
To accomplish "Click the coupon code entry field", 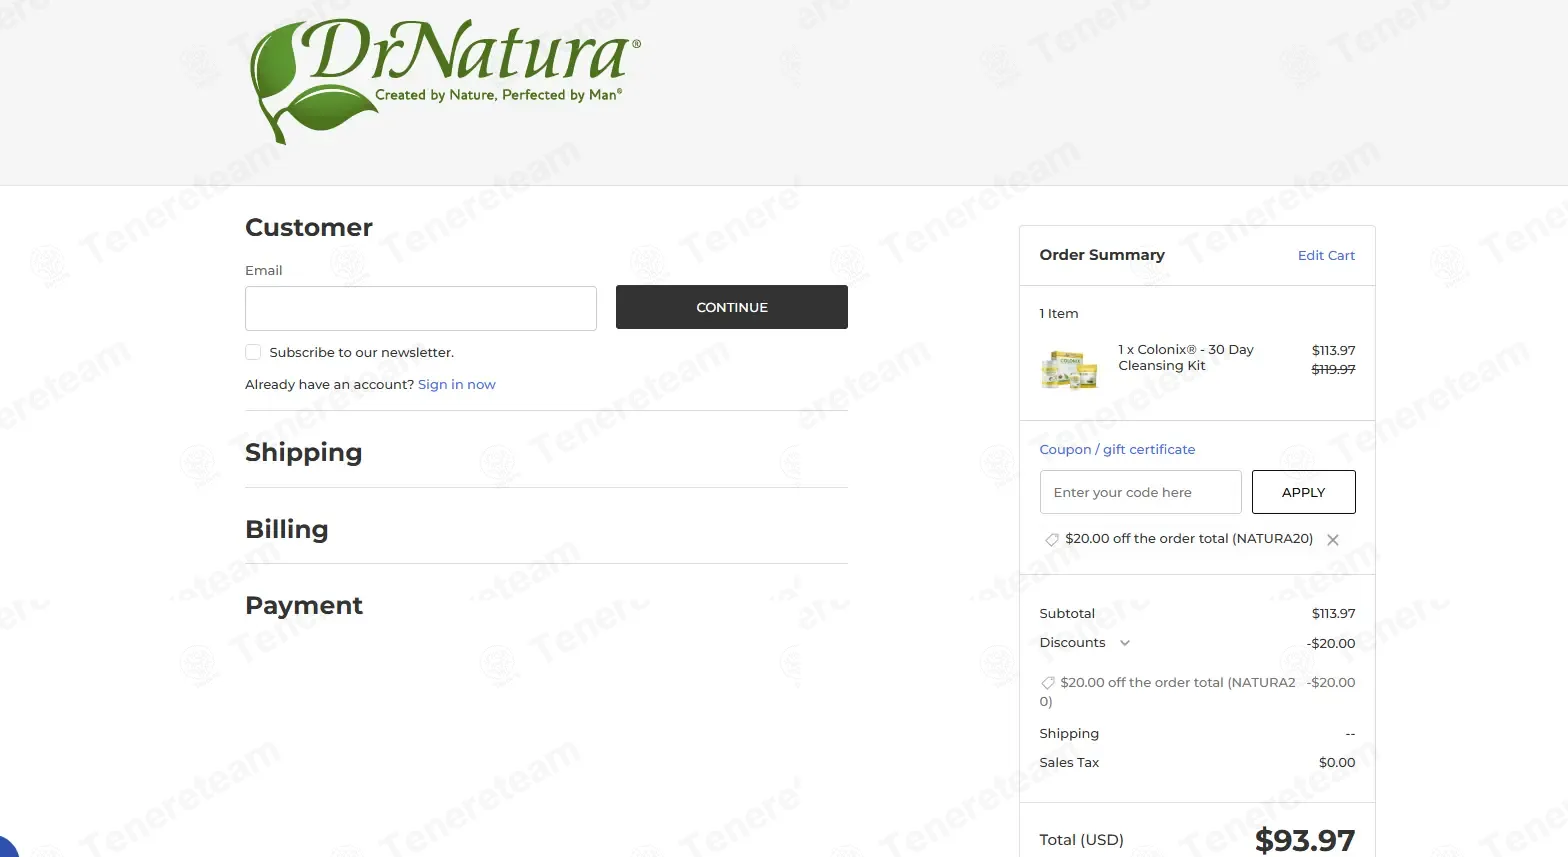I will [x=1141, y=492].
